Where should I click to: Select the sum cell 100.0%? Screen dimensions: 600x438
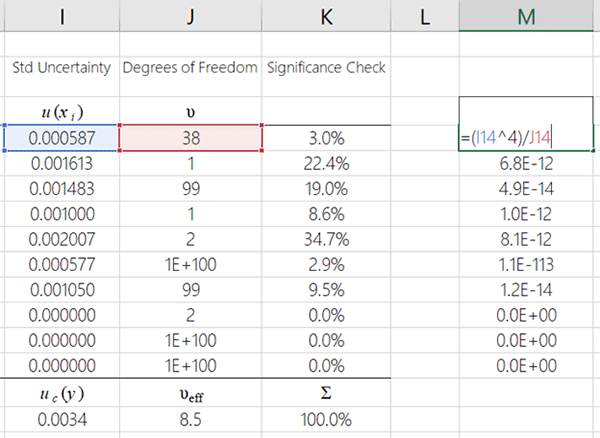tap(326, 420)
